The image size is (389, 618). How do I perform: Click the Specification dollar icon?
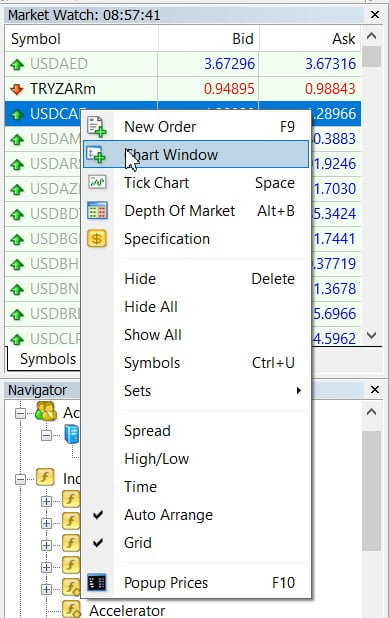97,238
